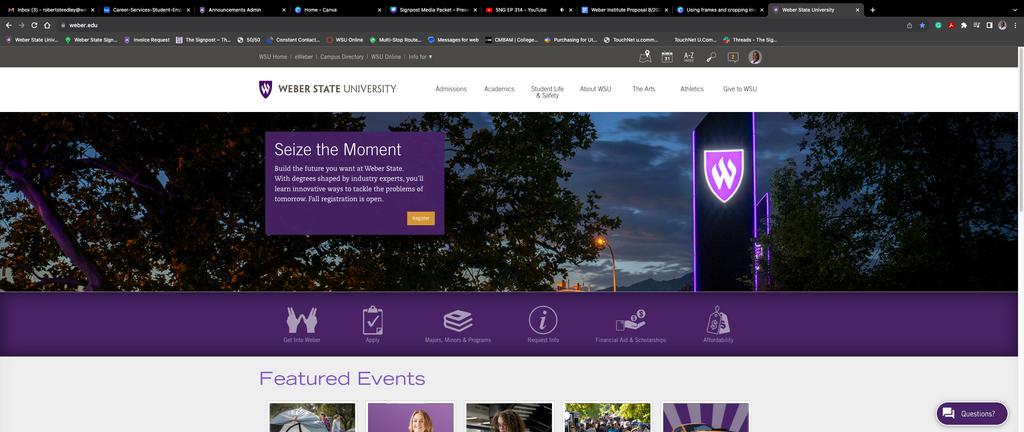Image resolution: width=1024 pixels, height=432 pixels.
Task: Click the weber.edu address bar
Action: (480, 25)
